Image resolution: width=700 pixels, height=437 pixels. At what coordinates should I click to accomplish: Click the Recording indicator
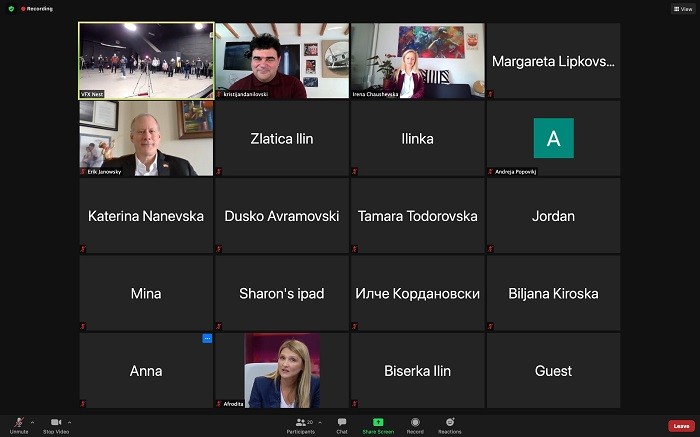pos(37,8)
